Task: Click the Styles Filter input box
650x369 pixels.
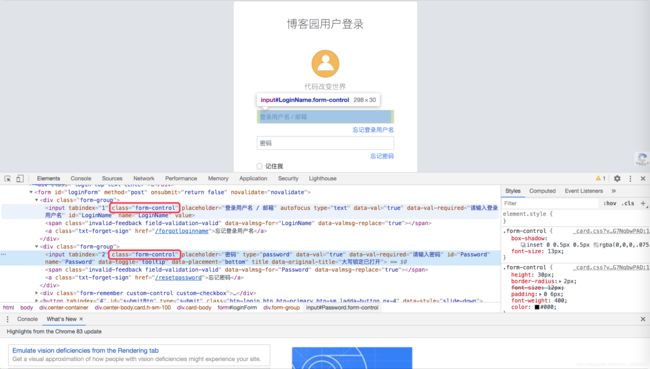Action: (551, 203)
